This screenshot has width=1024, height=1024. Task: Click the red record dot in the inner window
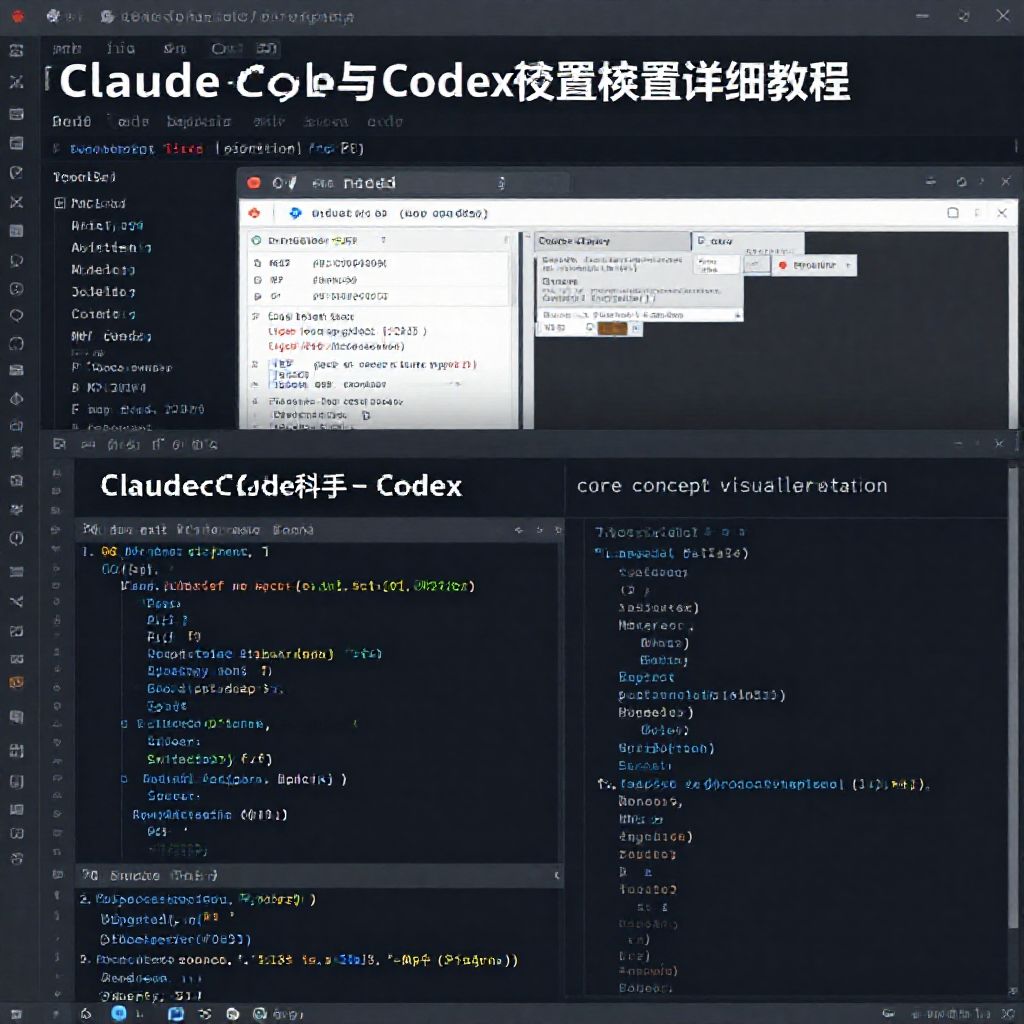(x=782, y=265)
